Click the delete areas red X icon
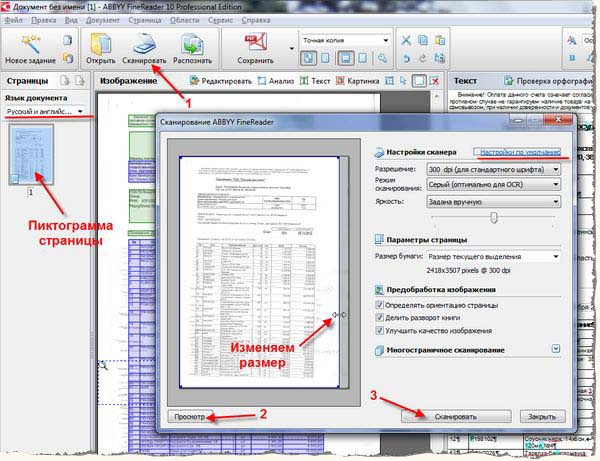This screenshot has height=461, width=600. coord(435,81)
